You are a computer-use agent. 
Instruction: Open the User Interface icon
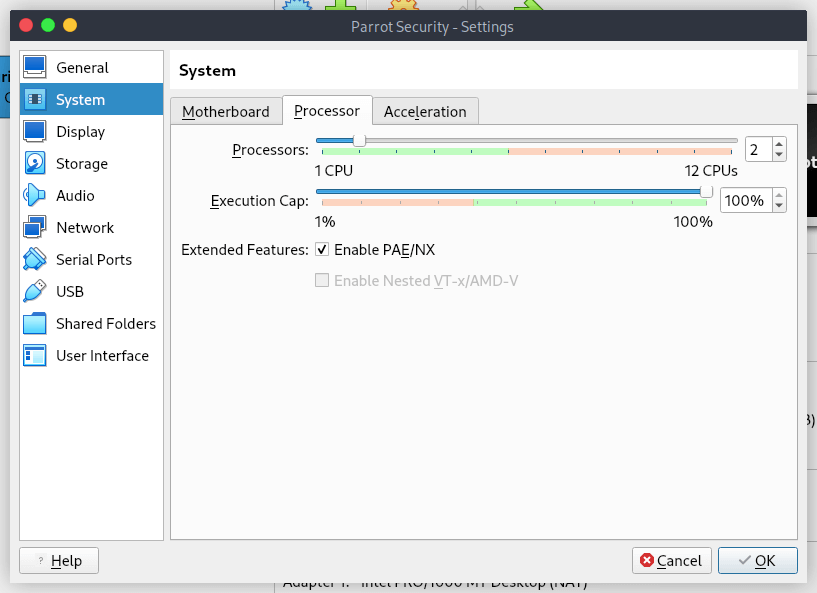35,356
